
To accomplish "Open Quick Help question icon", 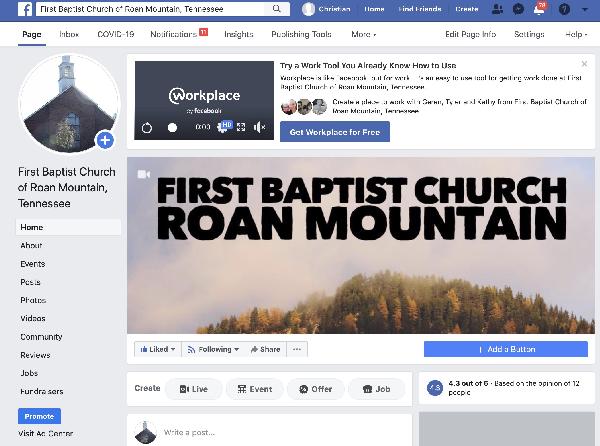I will (x=563, y=8).
